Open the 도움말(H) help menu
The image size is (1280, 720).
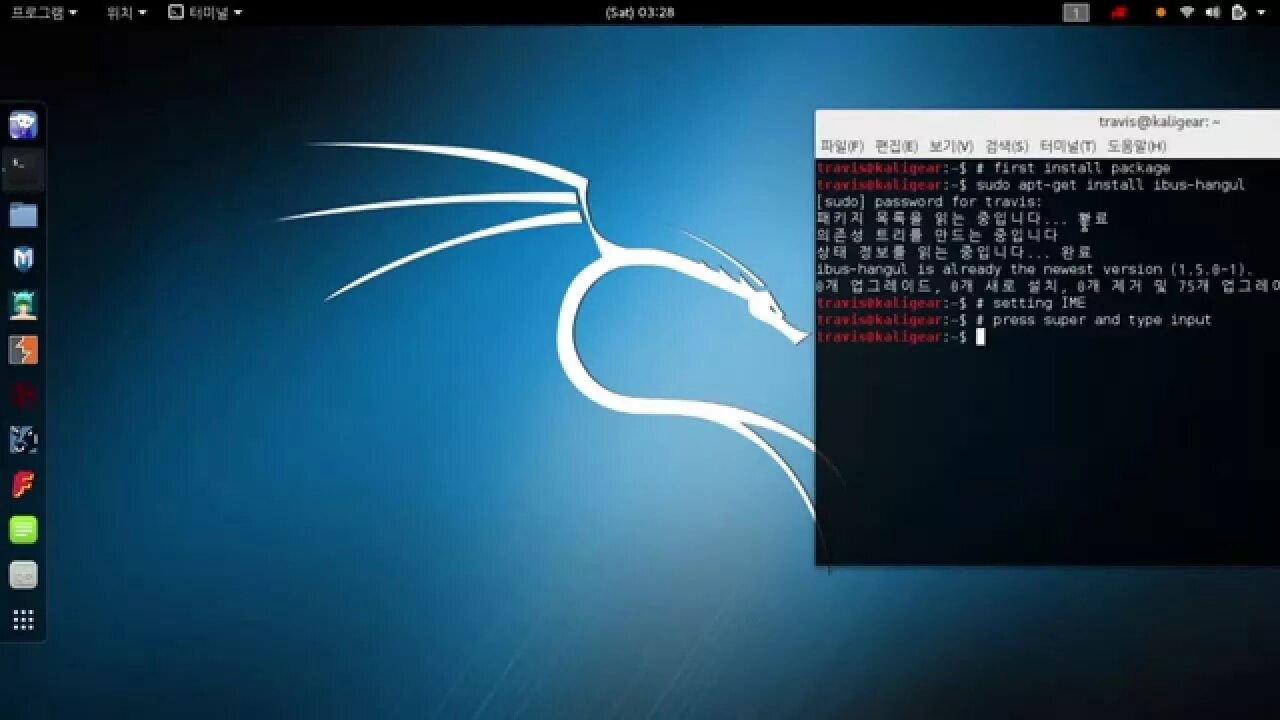click(x=1136, y=146)
